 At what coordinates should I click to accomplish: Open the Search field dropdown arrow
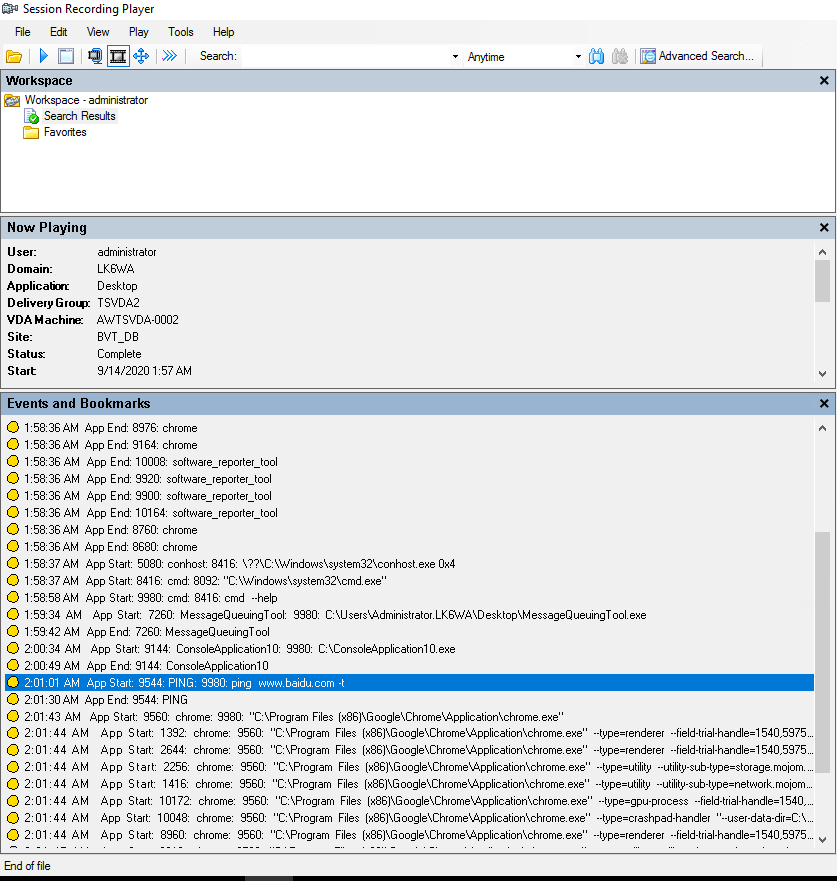[455, 57]
